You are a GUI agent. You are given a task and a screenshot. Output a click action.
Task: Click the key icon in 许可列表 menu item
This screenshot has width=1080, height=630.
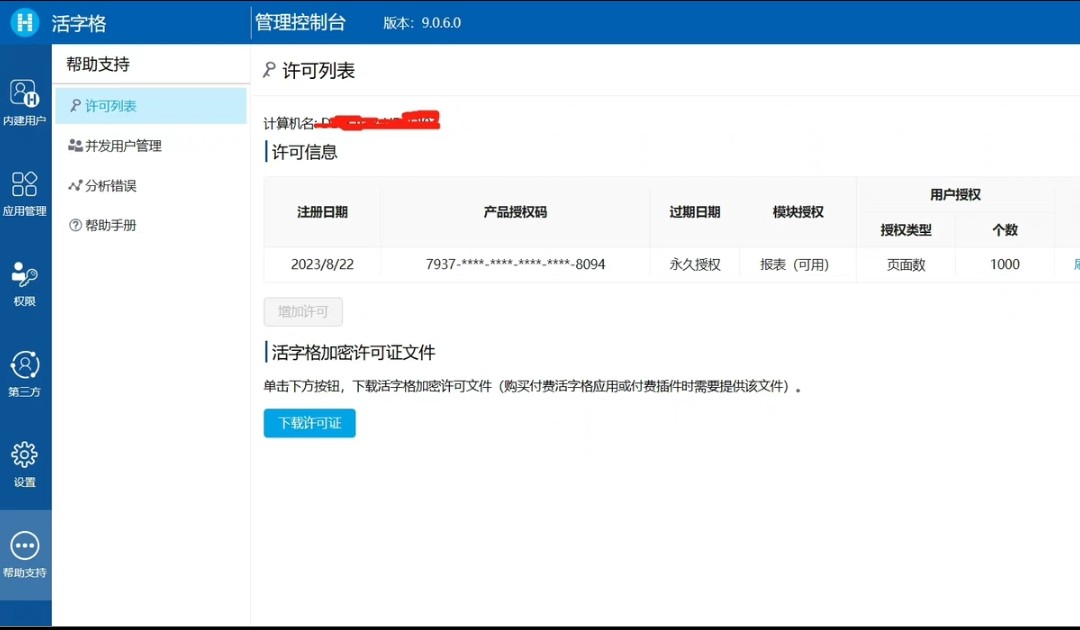[75, 105]
